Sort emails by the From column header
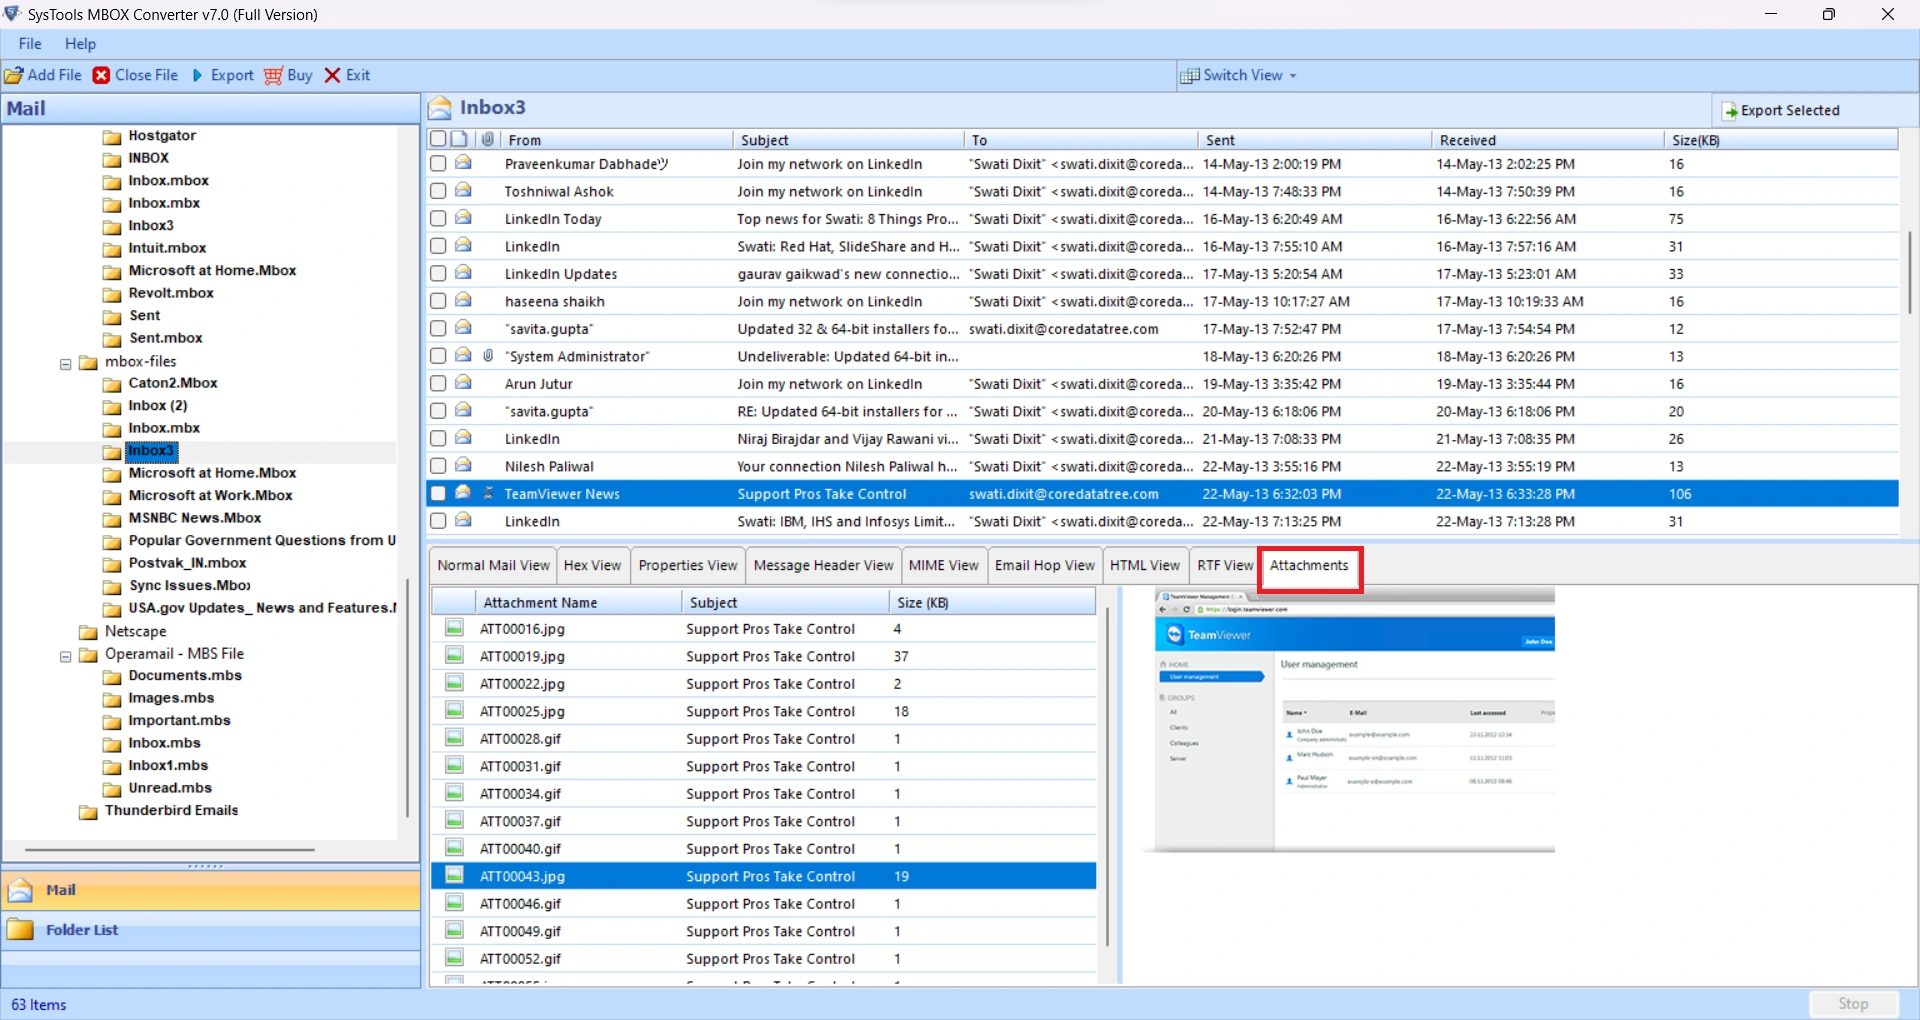1920x1020 pixels. (x=614, y=140)
